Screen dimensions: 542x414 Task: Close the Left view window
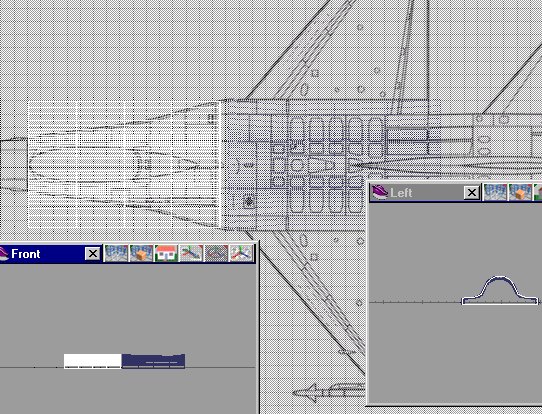click(472, 192)
